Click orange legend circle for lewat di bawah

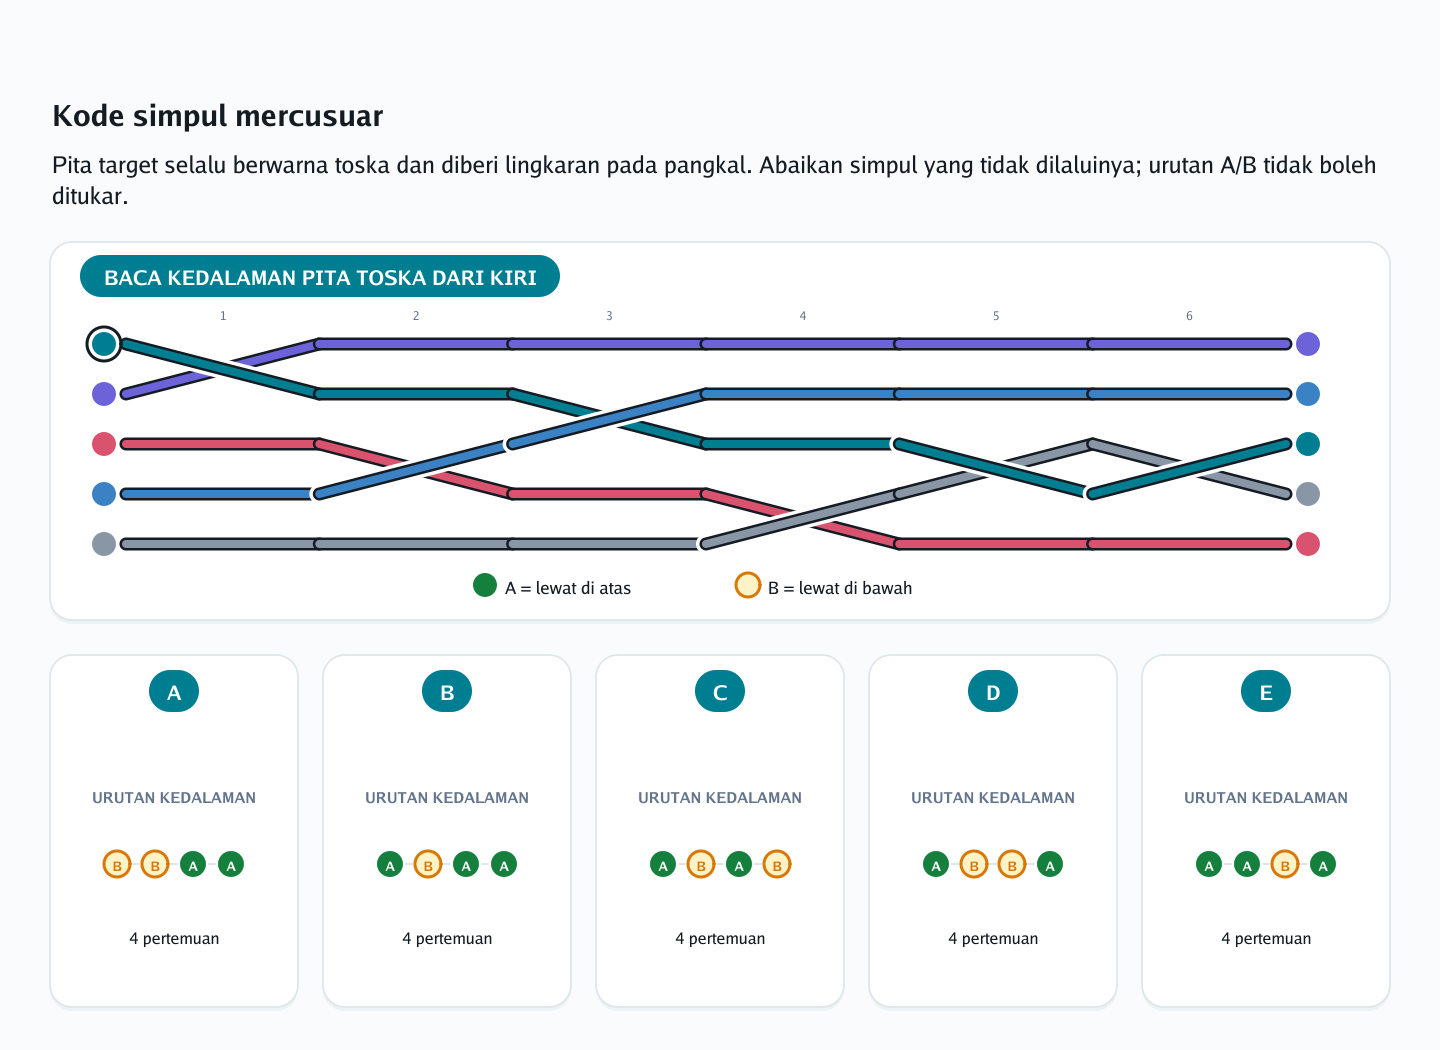(748, 585)
